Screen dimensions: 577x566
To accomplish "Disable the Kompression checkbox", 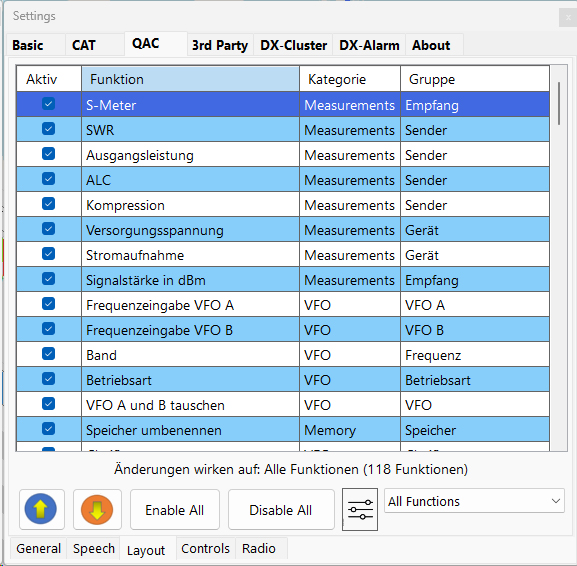I will click(x=48, y=204).
